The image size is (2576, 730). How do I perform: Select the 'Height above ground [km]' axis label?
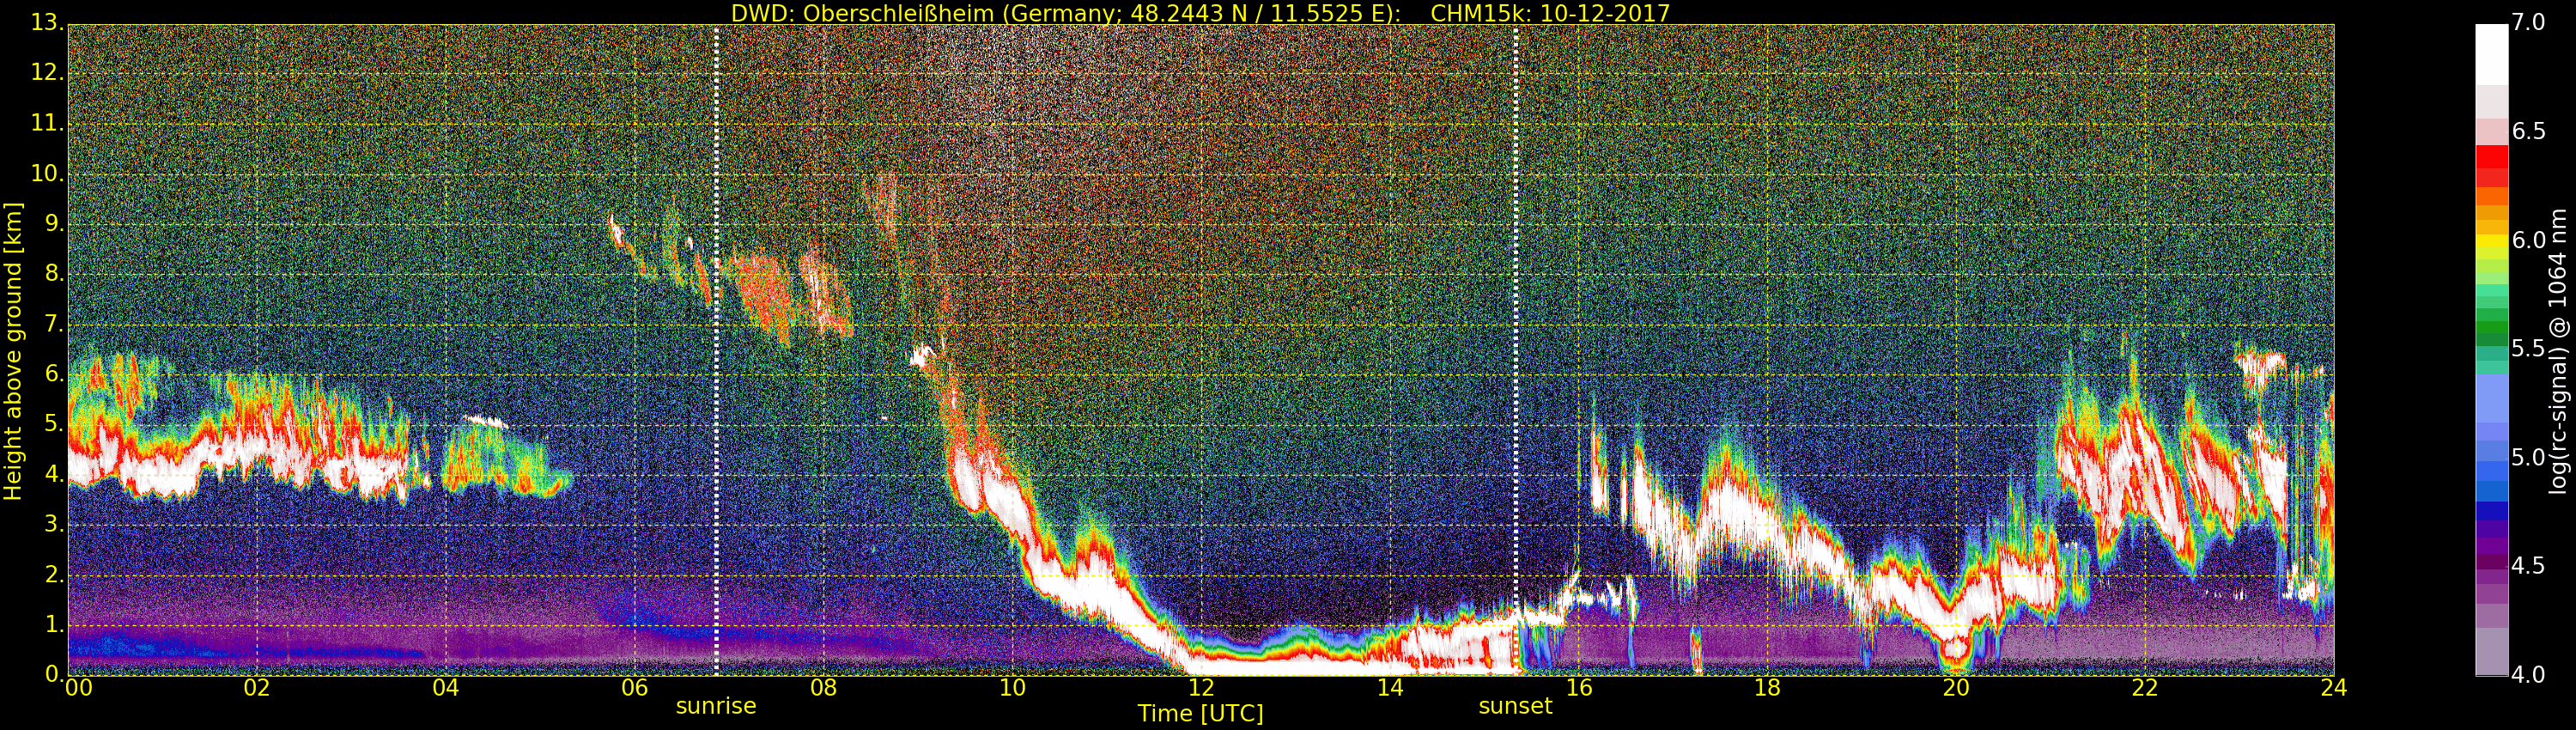click(x=13, y=350)
